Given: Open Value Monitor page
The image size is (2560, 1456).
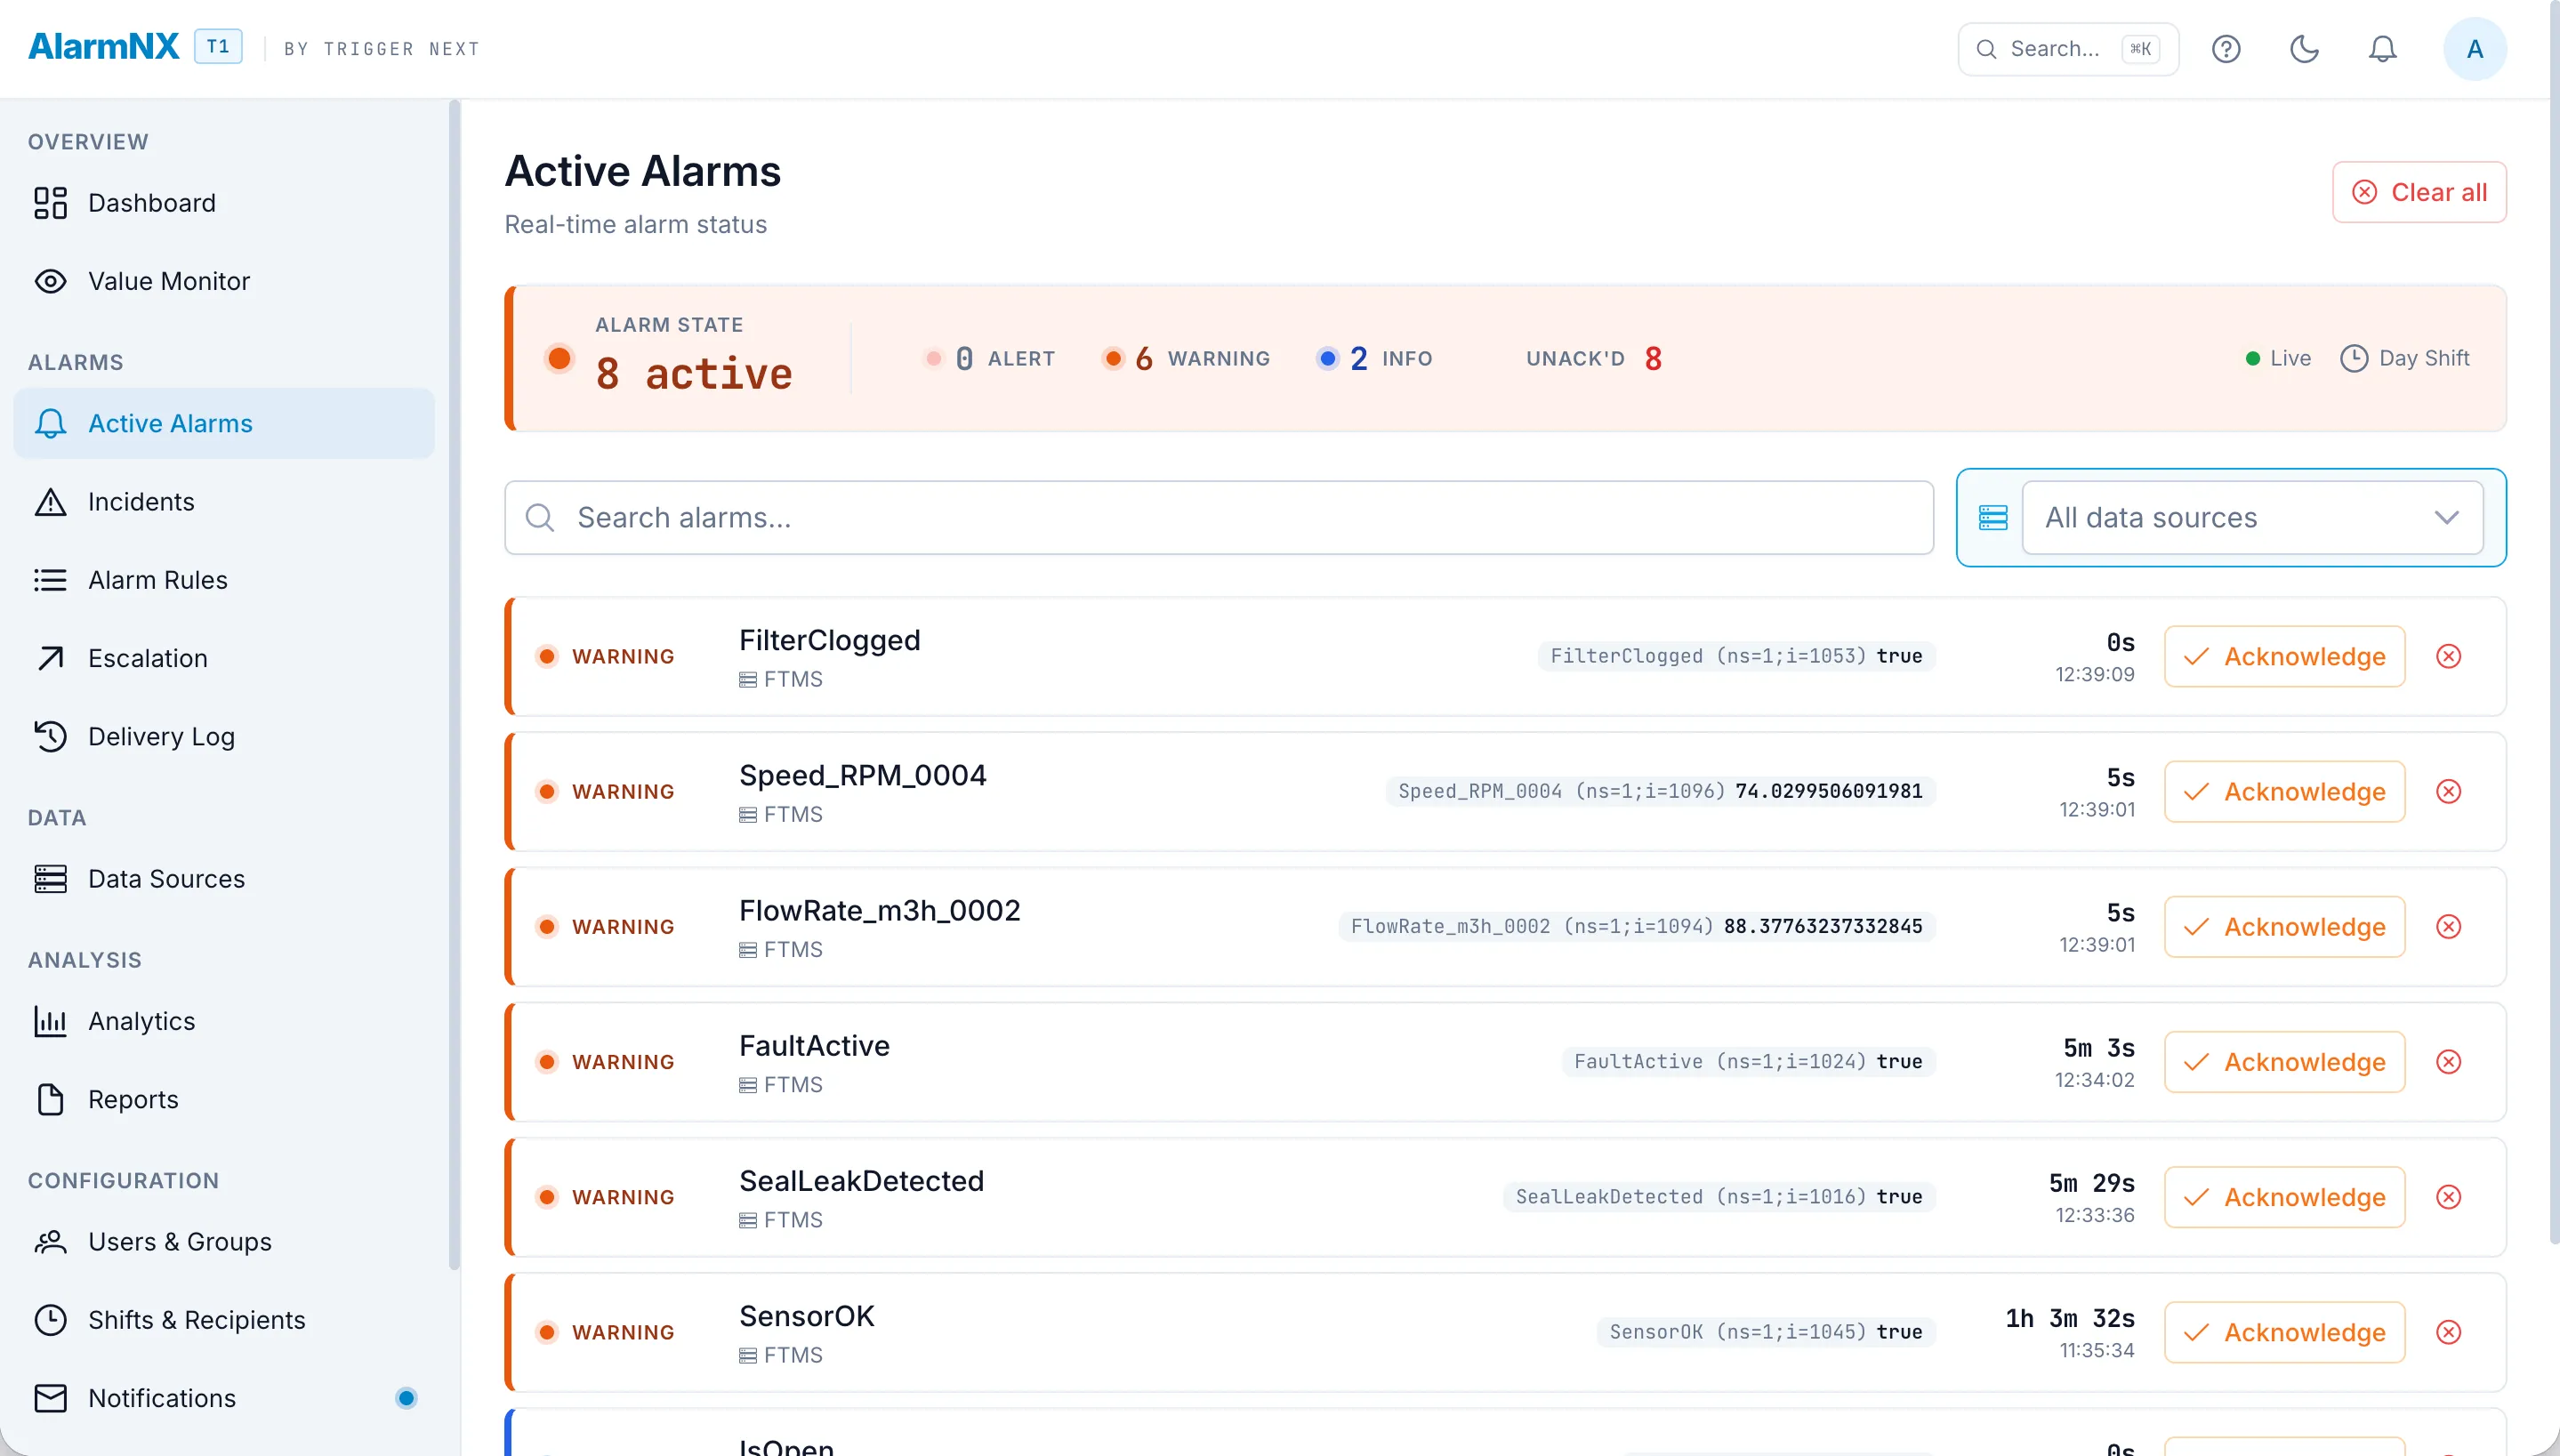Looking at the screenshot, I should pyautogui.click(x=224, y=281).
